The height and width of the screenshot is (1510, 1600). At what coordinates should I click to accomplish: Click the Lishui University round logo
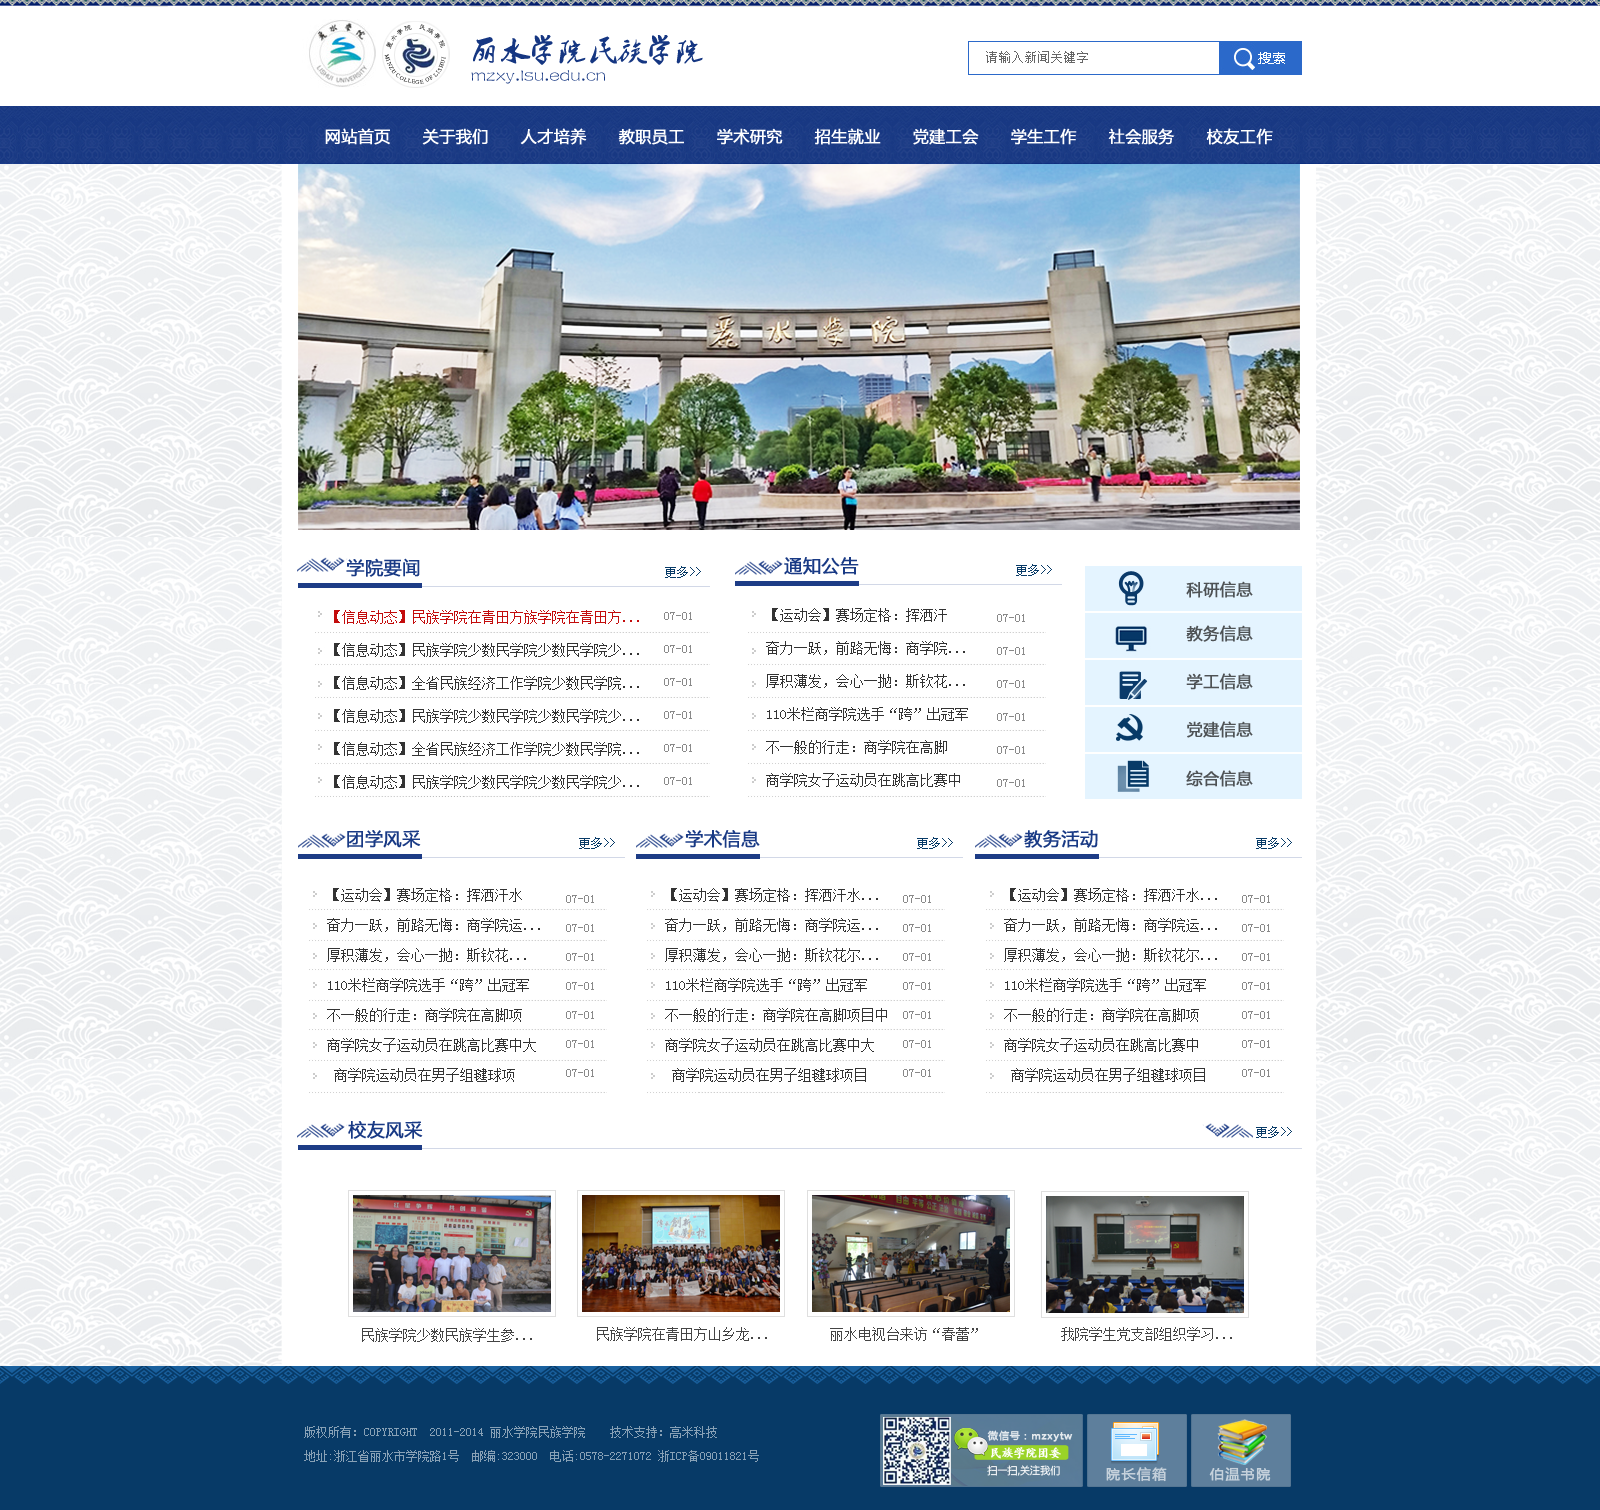342,54
